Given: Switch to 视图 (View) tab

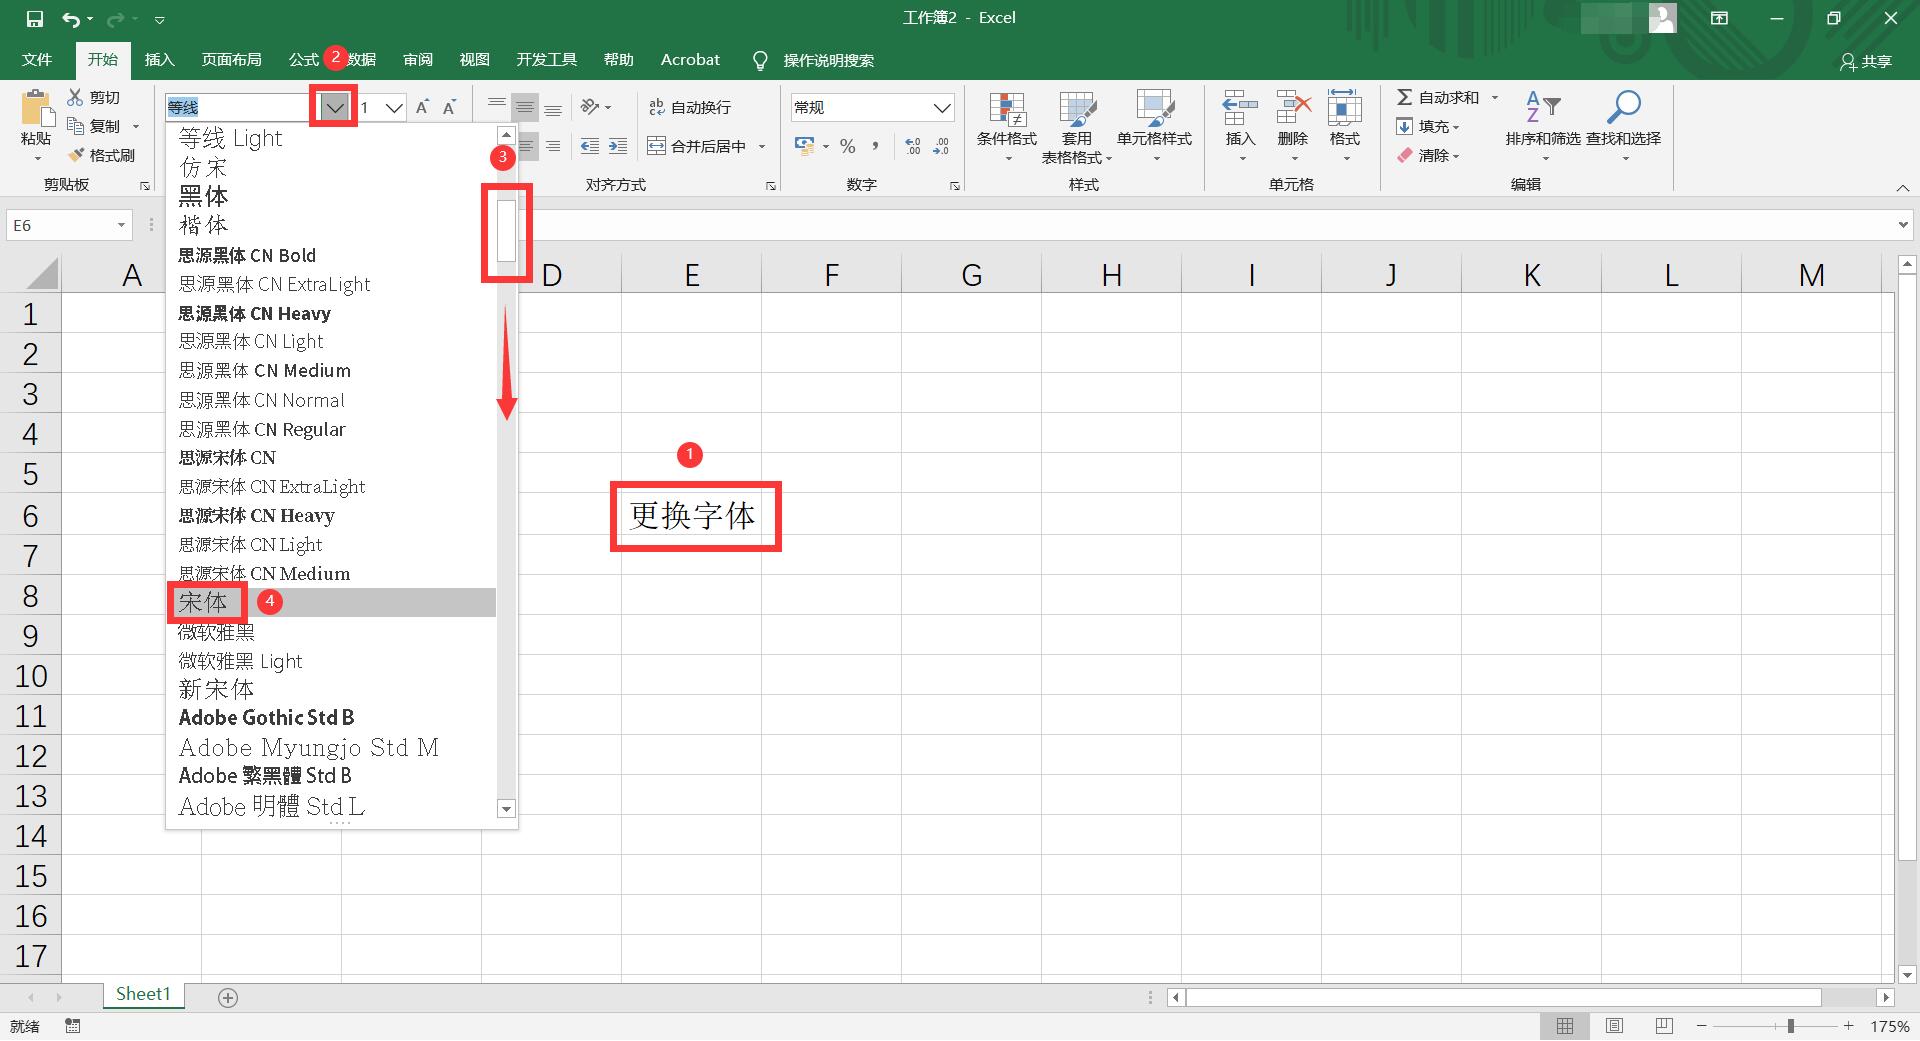Looking at the screenshot, I should 474,60.
